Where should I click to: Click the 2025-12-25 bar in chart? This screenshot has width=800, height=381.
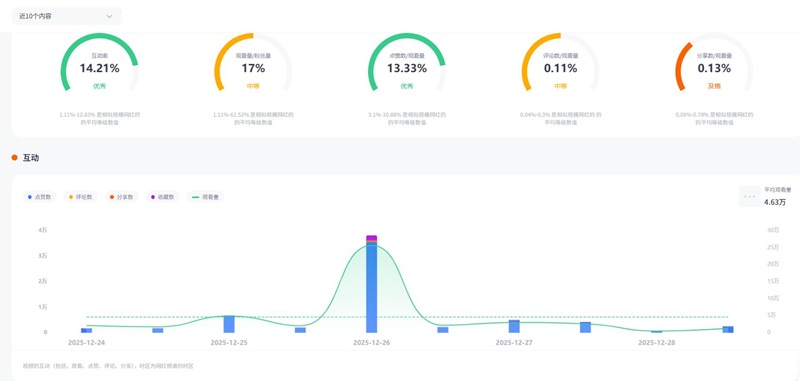[x=229, y=324]
